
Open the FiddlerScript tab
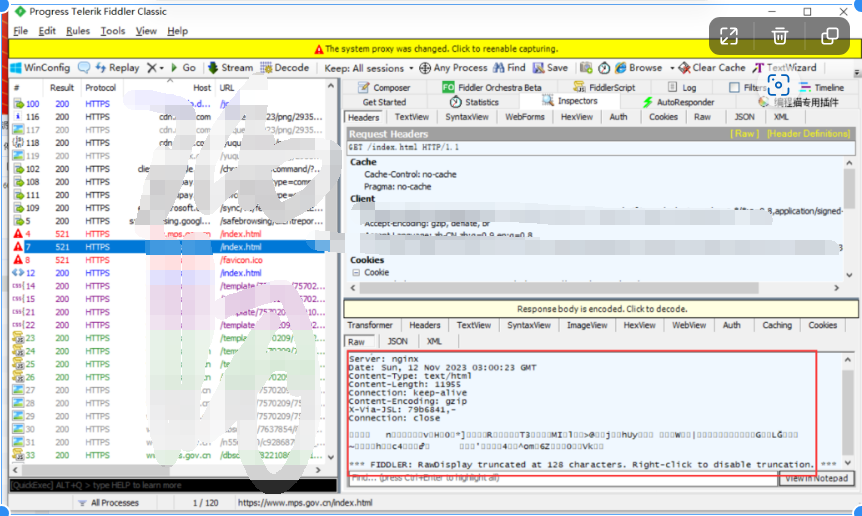[604, 87]
